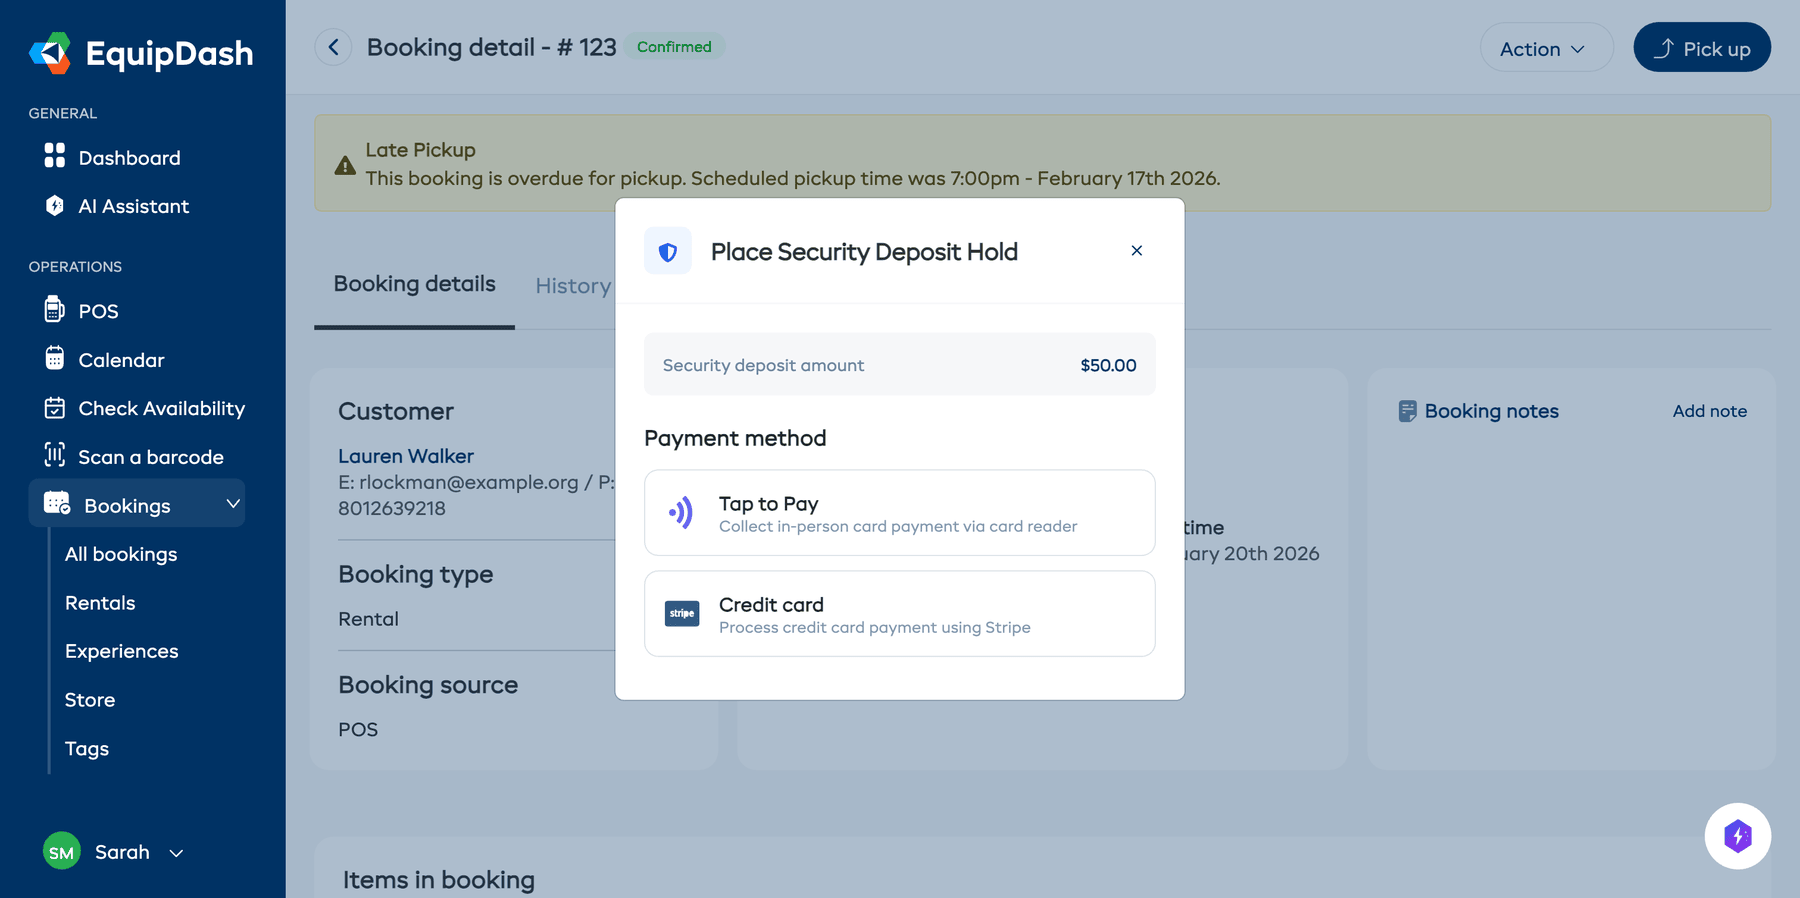Click the SM user avatar
This screenshot has height=898, width=1800.
click(x=61, y=852)
